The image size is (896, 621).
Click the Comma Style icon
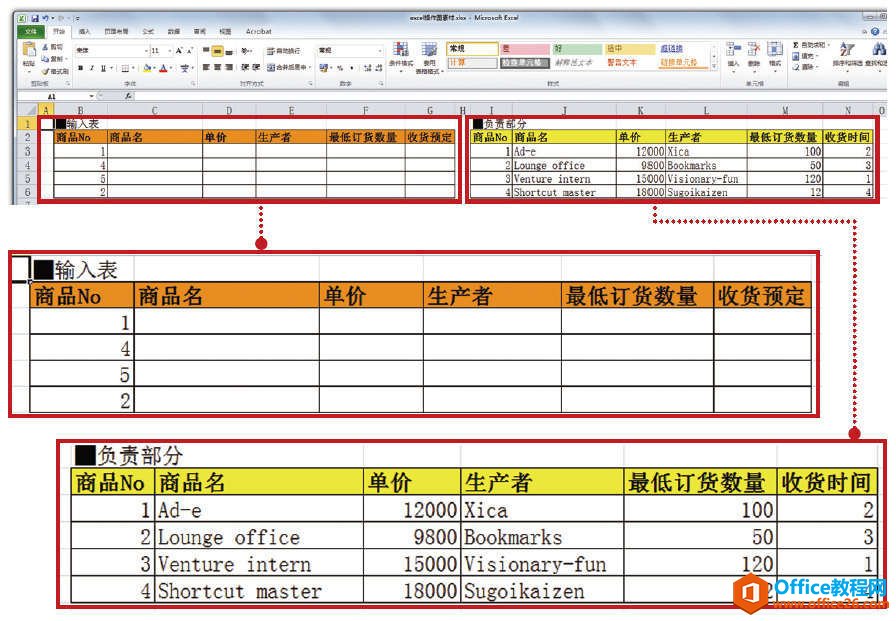[351, 67]
